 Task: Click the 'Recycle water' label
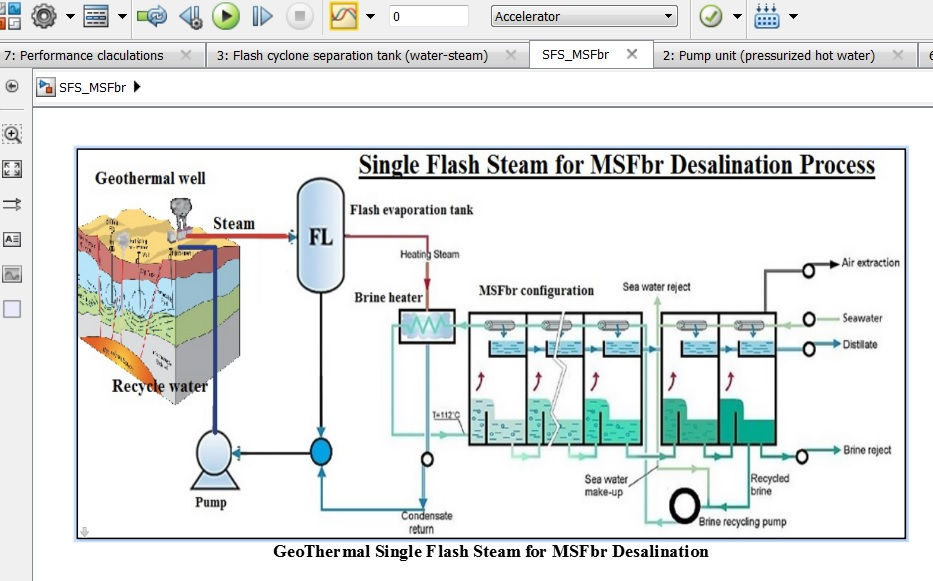click(x=159, y=386)
